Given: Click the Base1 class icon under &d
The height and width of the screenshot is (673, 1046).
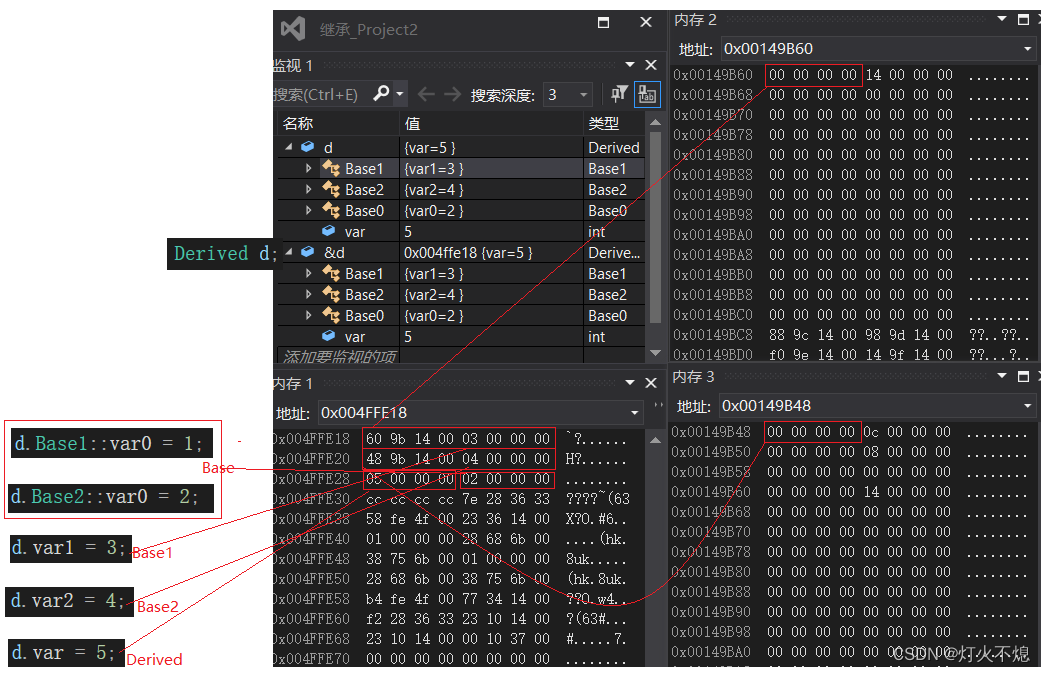Looking at the screenshot, I should [x=331, y=273].
